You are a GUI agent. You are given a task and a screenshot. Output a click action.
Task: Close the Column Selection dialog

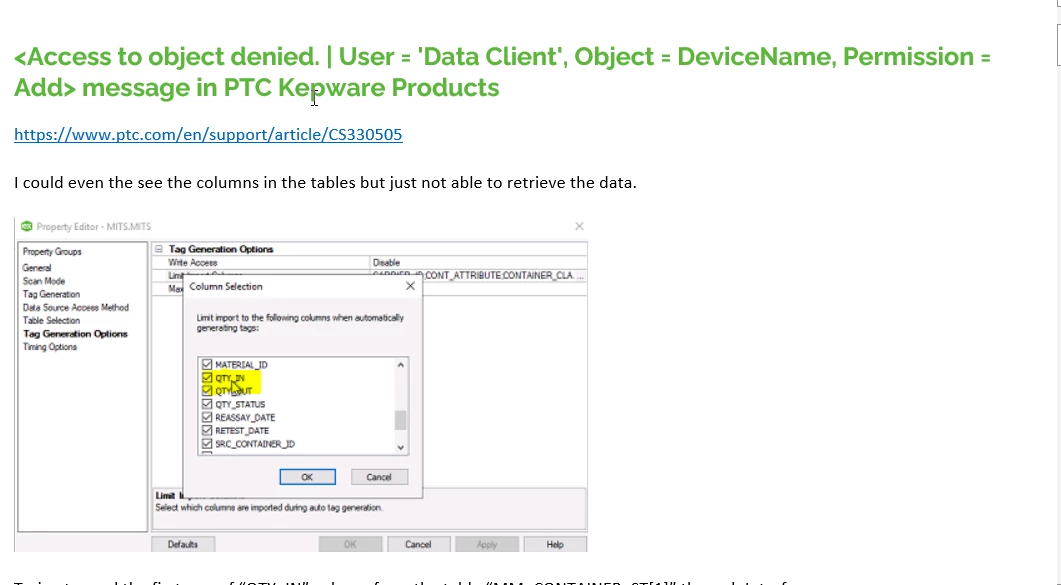coord(410,286)
